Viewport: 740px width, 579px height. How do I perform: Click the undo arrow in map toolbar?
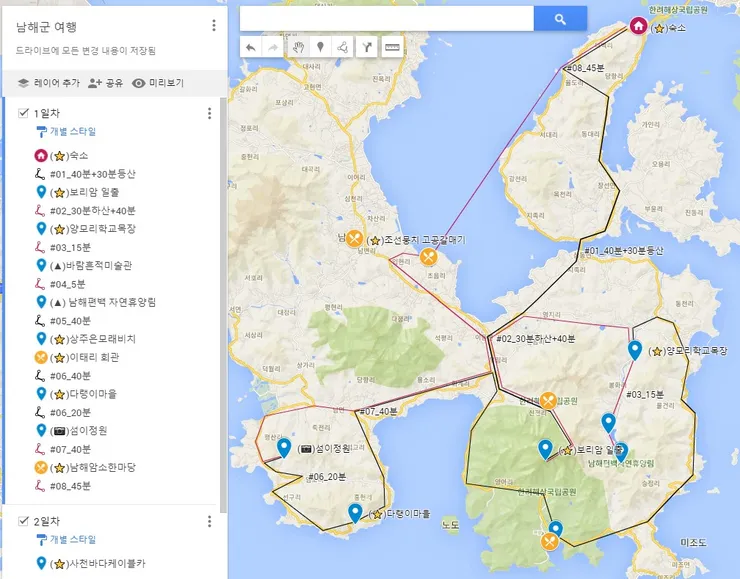(251, 47)
